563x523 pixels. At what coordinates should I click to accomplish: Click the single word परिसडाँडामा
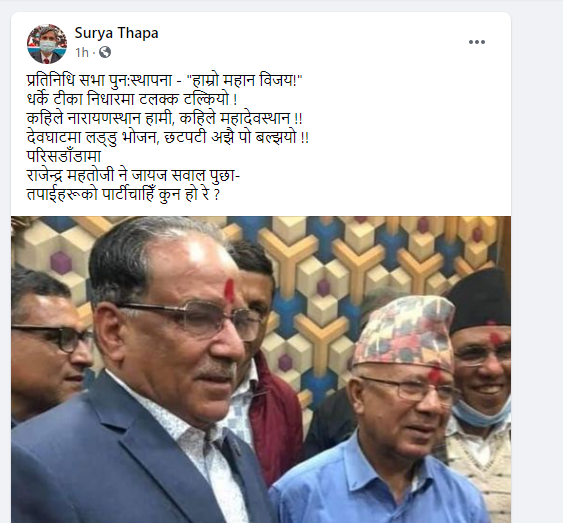click(x=64, y=156)
